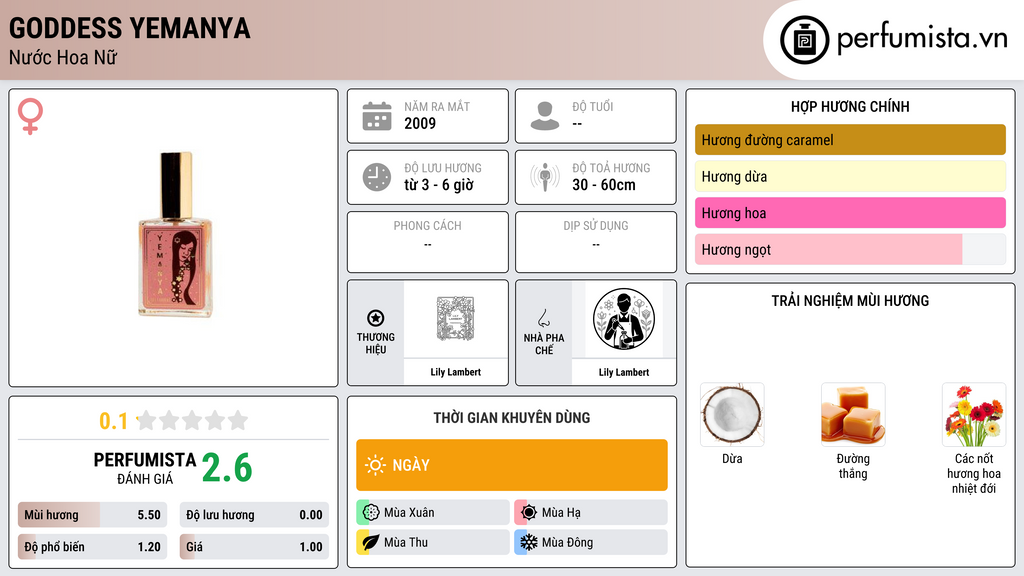Click the star rating icons next to 0.1
The height and width of the screenshot is (576, 1024).
(x=193, y=420)
